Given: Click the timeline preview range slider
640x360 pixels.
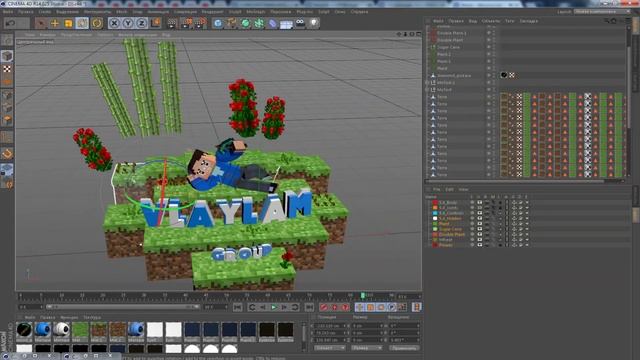Looking at the screenshot, I should [122, 307].
